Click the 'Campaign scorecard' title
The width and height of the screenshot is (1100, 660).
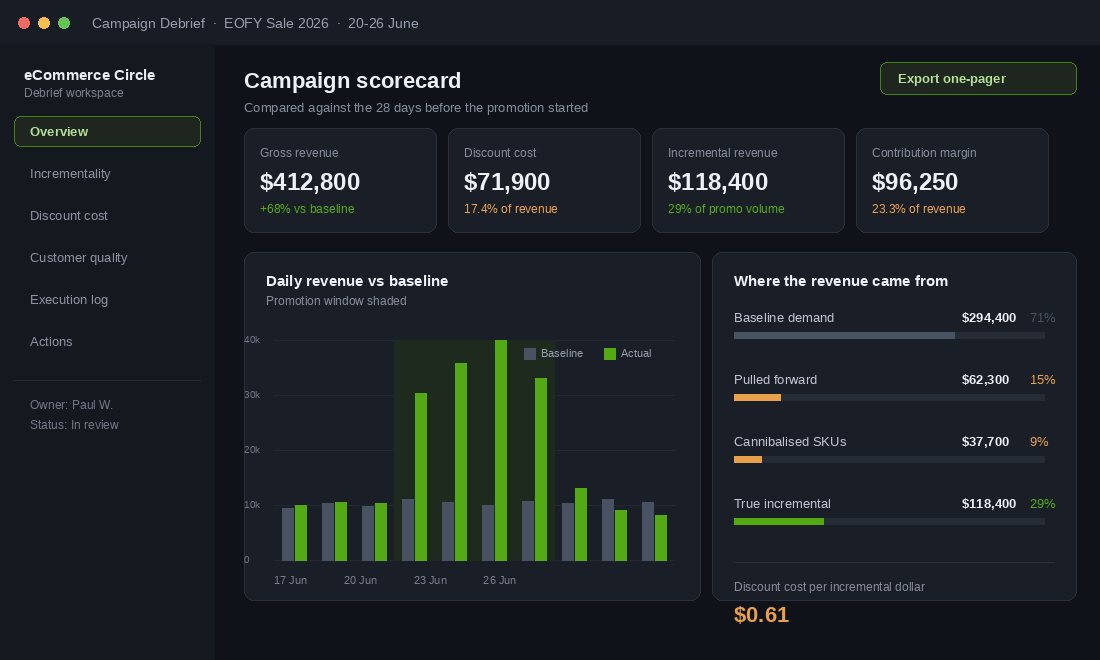tap(352, 81)
